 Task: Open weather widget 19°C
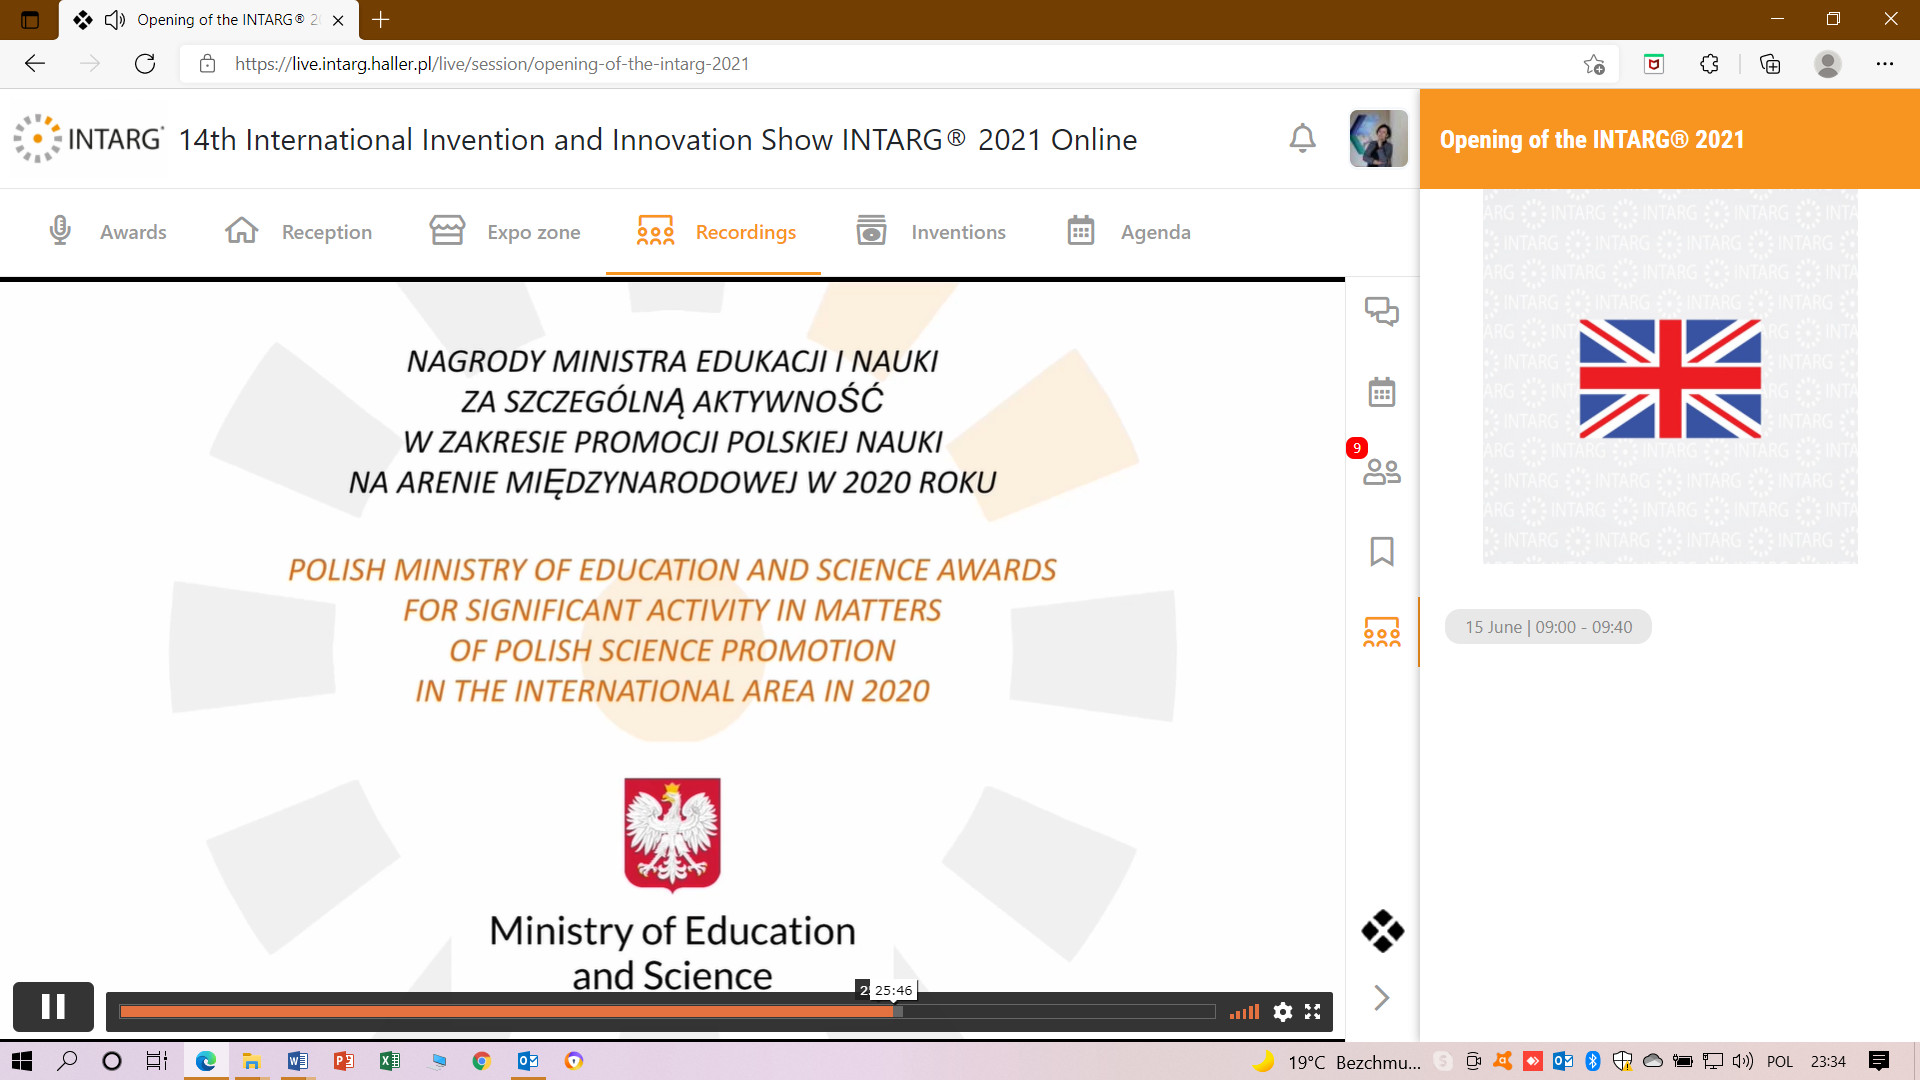1336,1061
